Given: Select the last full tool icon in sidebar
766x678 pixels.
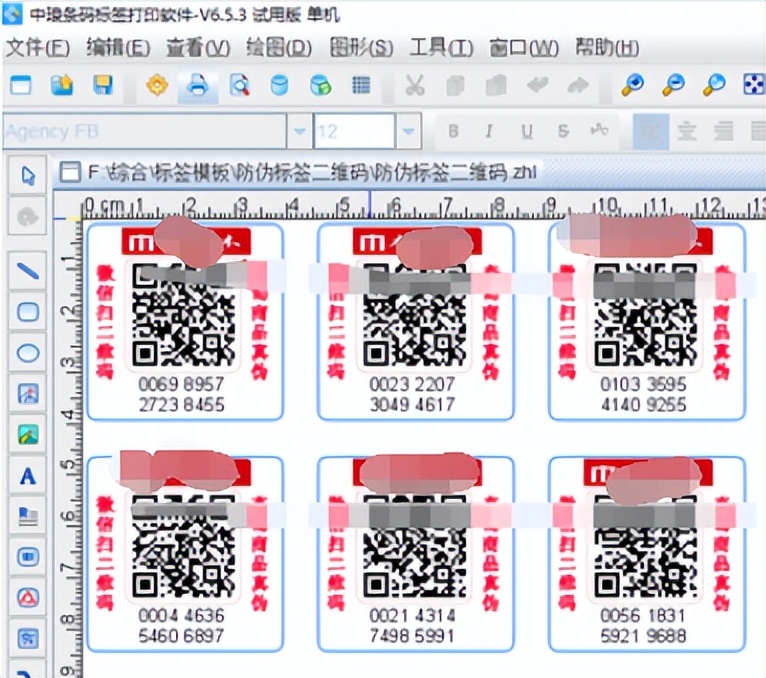Looking at the screenshot, I should click(28, 638).
